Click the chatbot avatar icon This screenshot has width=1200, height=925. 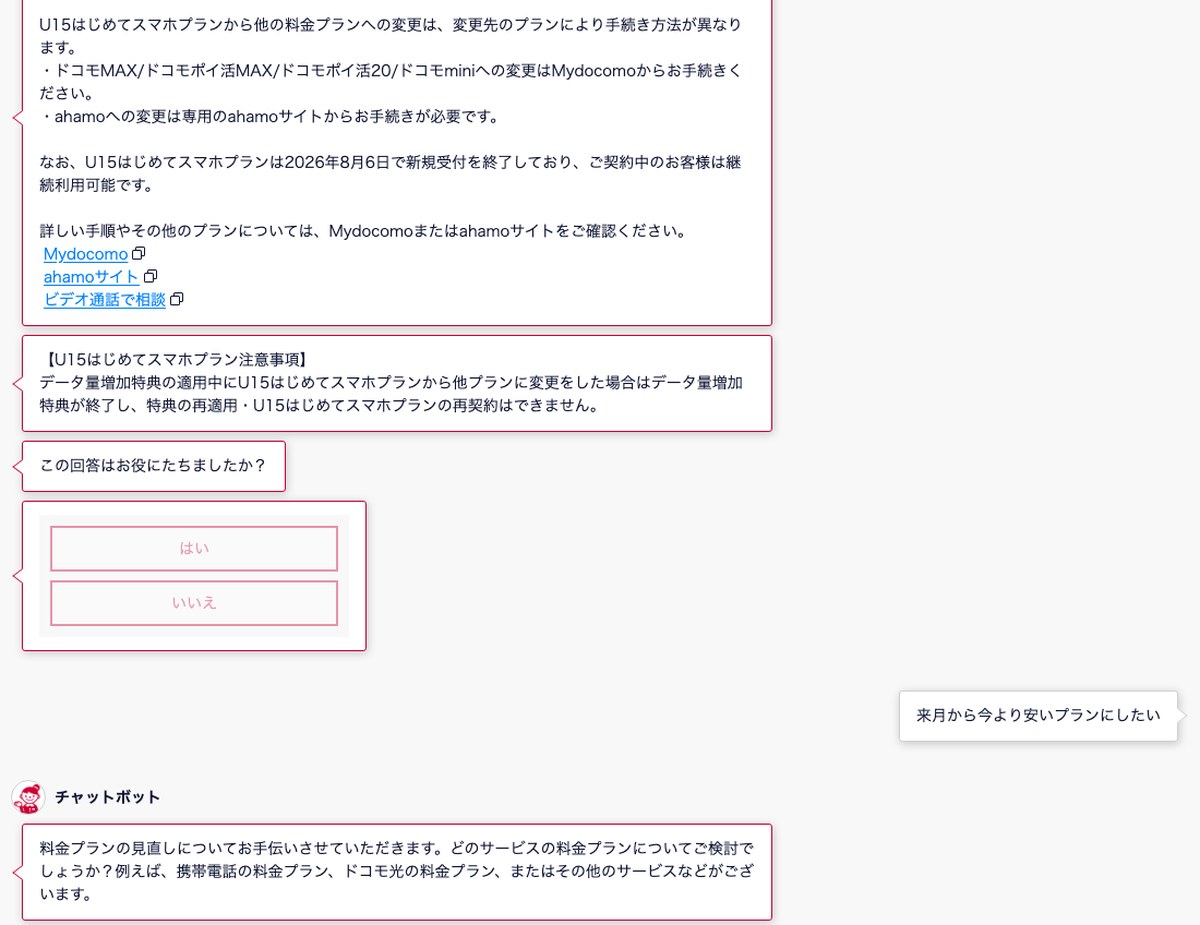coord(28,797)
